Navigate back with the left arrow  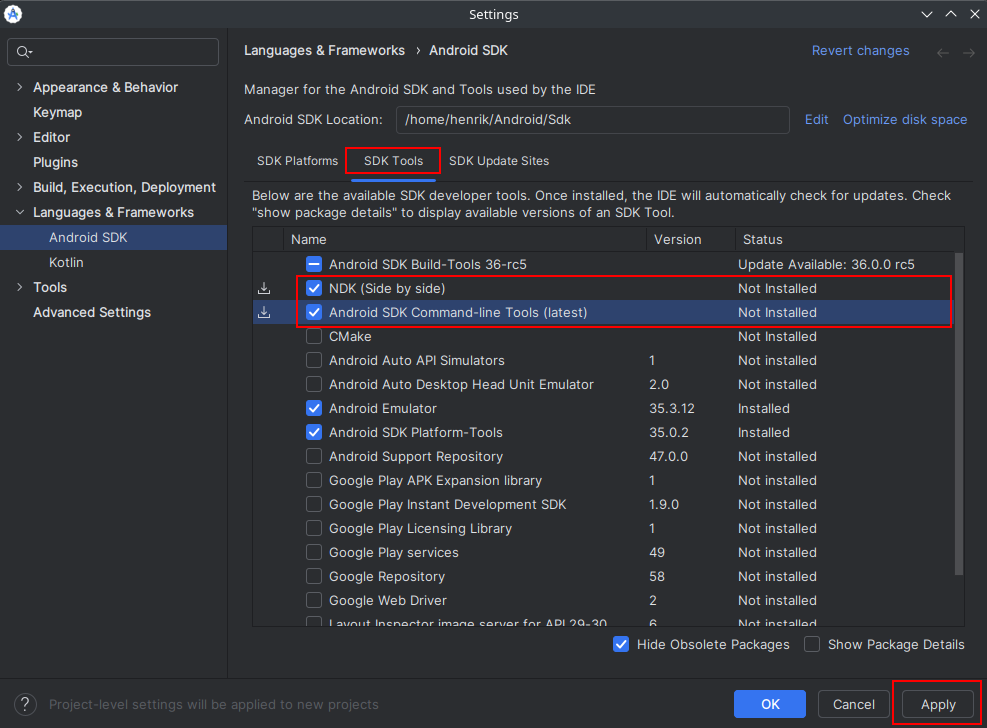(x=942, y=53)
